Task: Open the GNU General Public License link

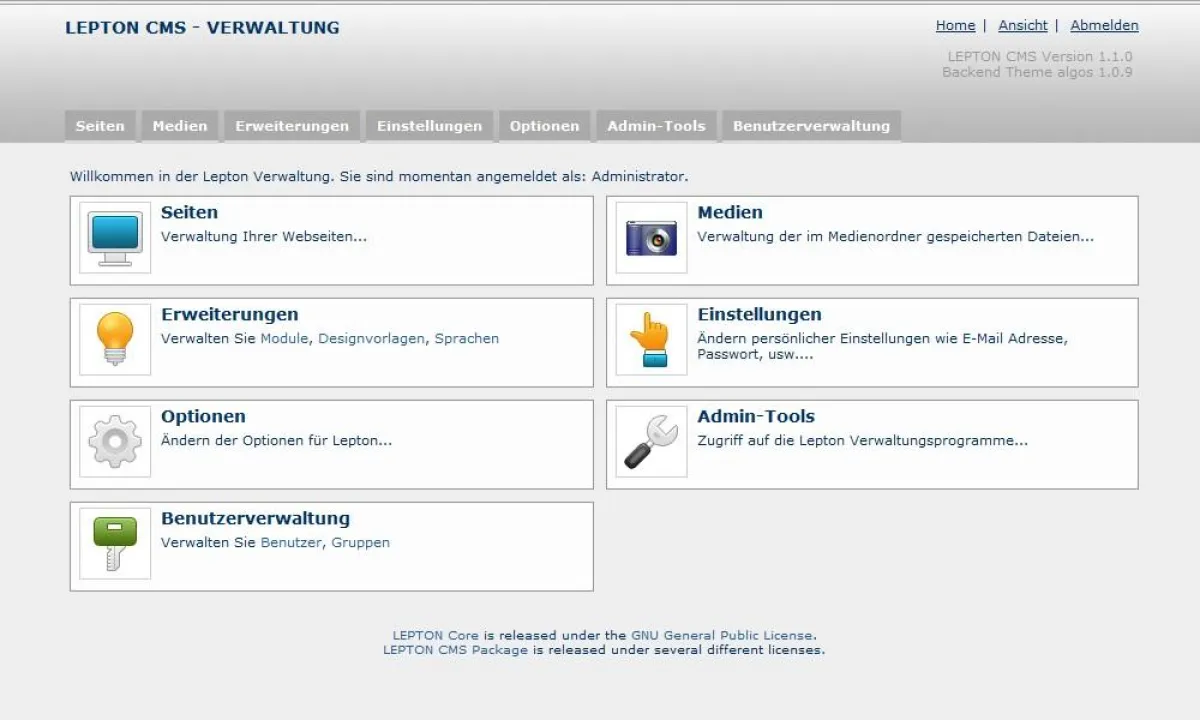Action: (x=721, y=635)
